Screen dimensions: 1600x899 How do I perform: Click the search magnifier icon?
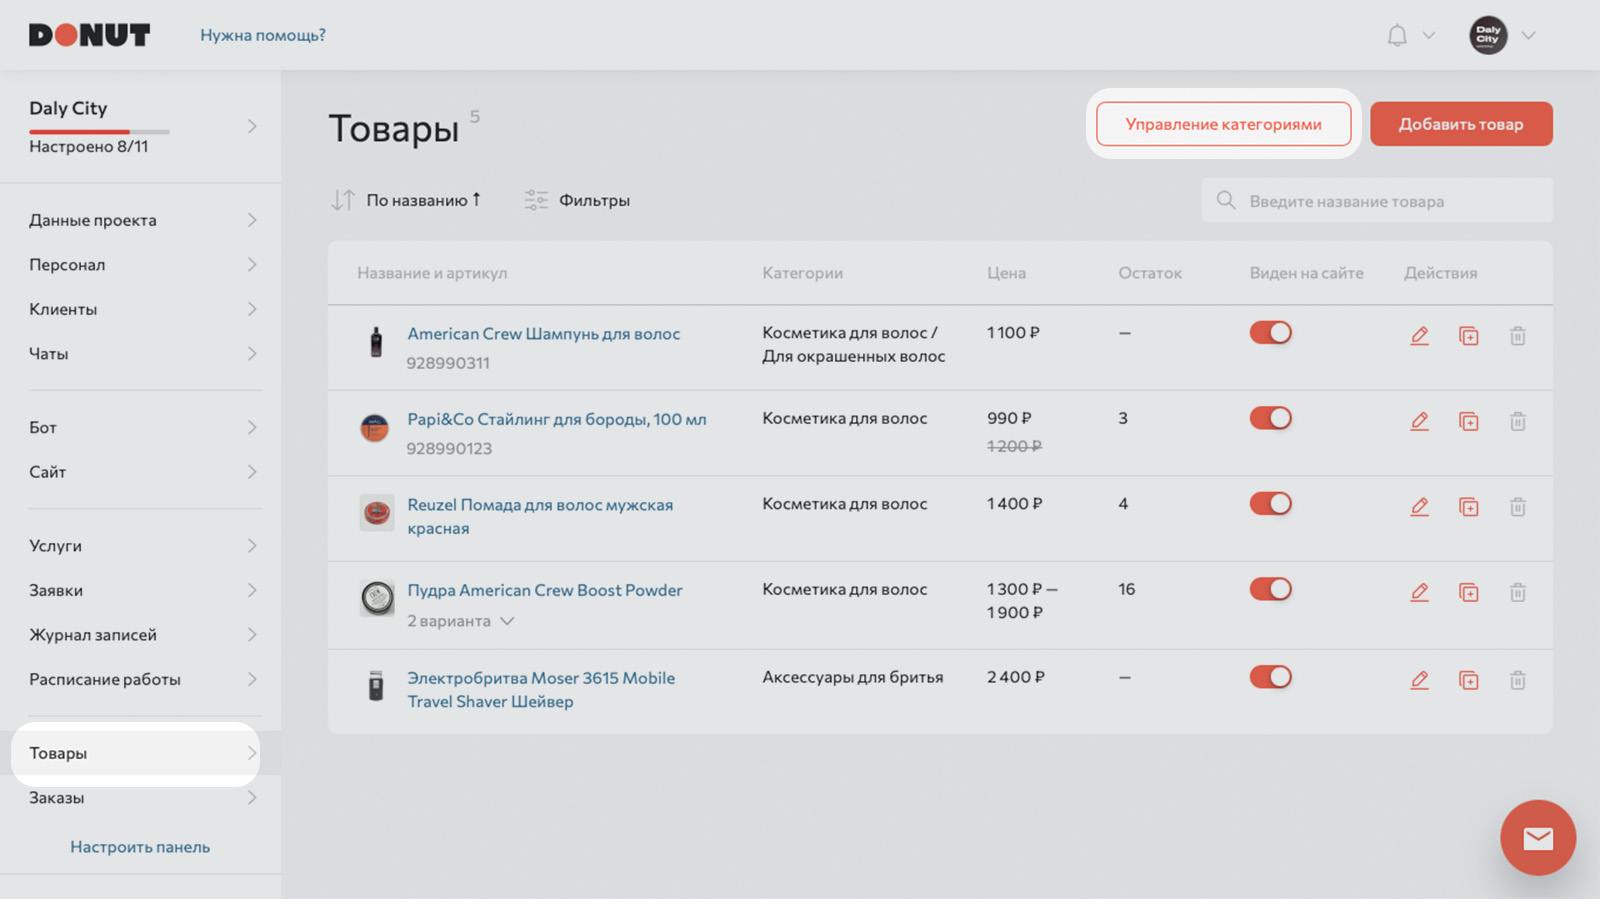(x=1226, y=200)
